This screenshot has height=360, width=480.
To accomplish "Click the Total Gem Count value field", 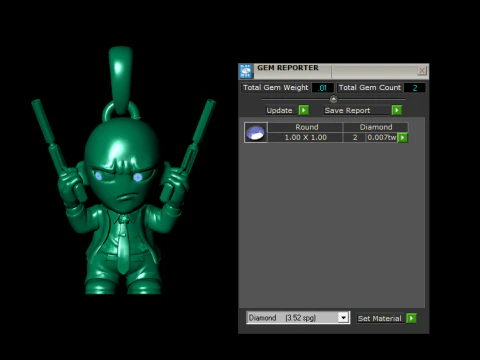I will tap(414, 88).
